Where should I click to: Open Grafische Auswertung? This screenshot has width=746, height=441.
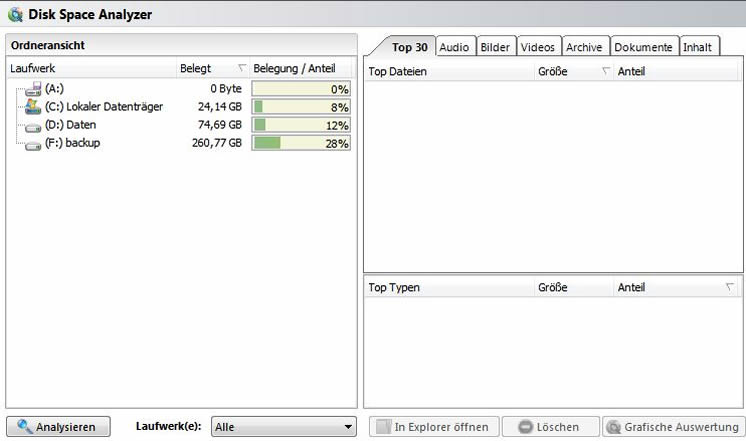674,427
